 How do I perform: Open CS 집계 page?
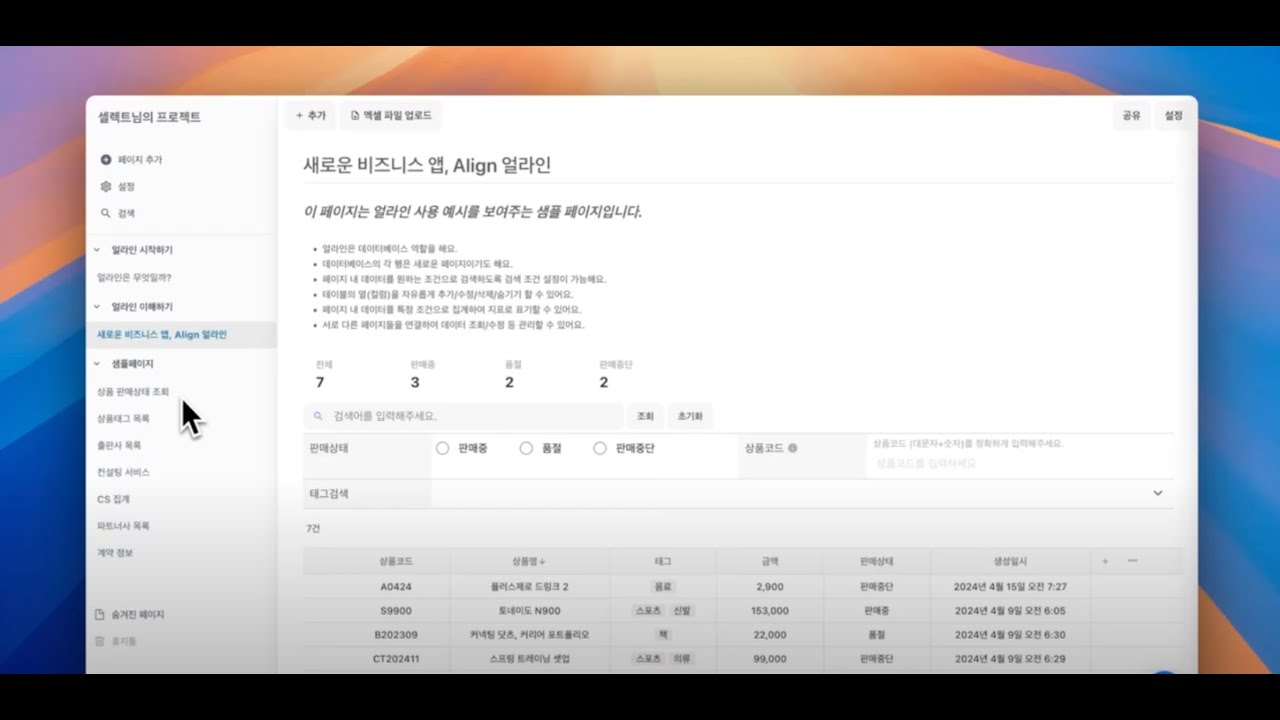[x=113, y=499]
